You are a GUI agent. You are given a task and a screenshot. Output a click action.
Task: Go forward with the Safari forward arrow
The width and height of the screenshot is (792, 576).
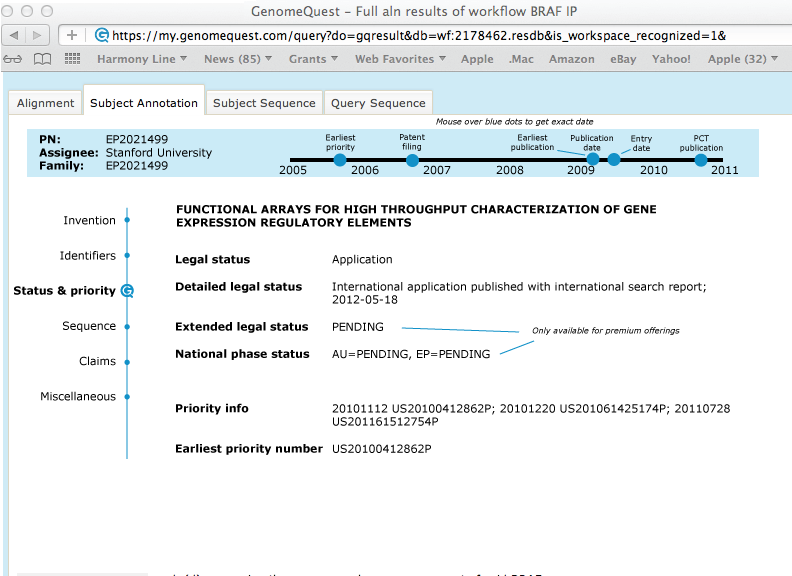click(x=37, y=35)
